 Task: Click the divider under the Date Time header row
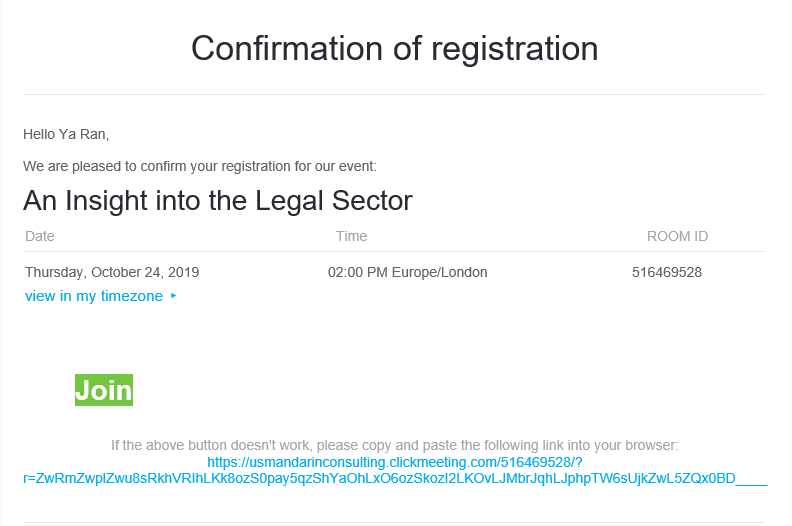click(x=394, y=251)
